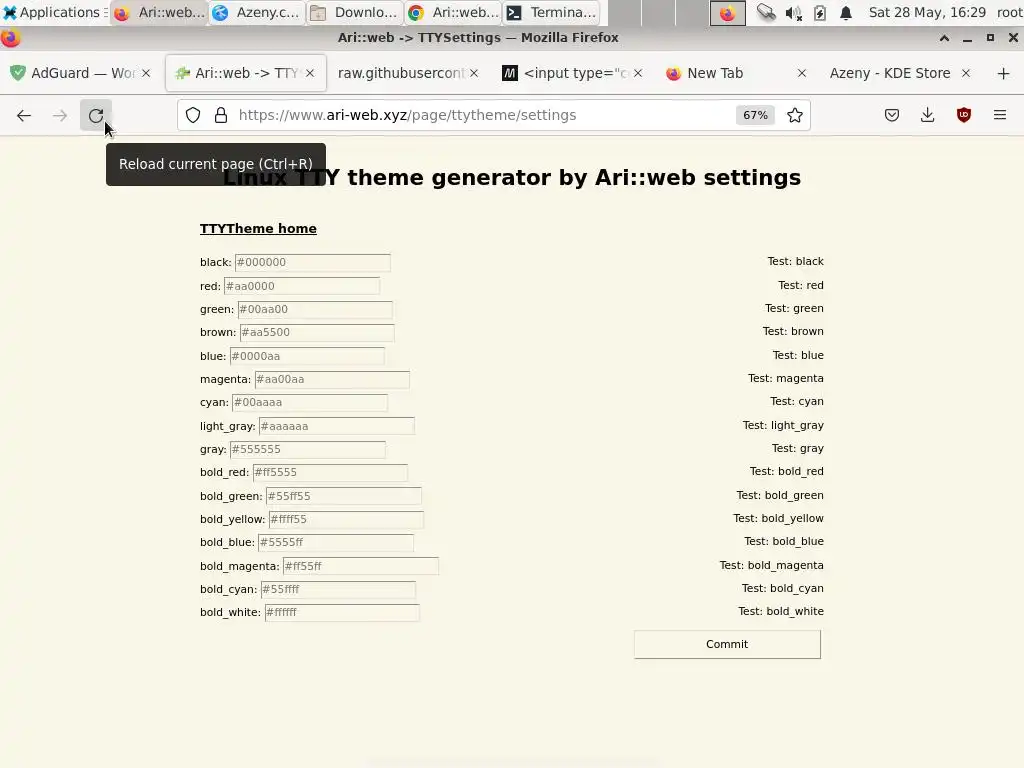Close the AdGuard tab
The image size is (1024, 768).
(146, 73)
